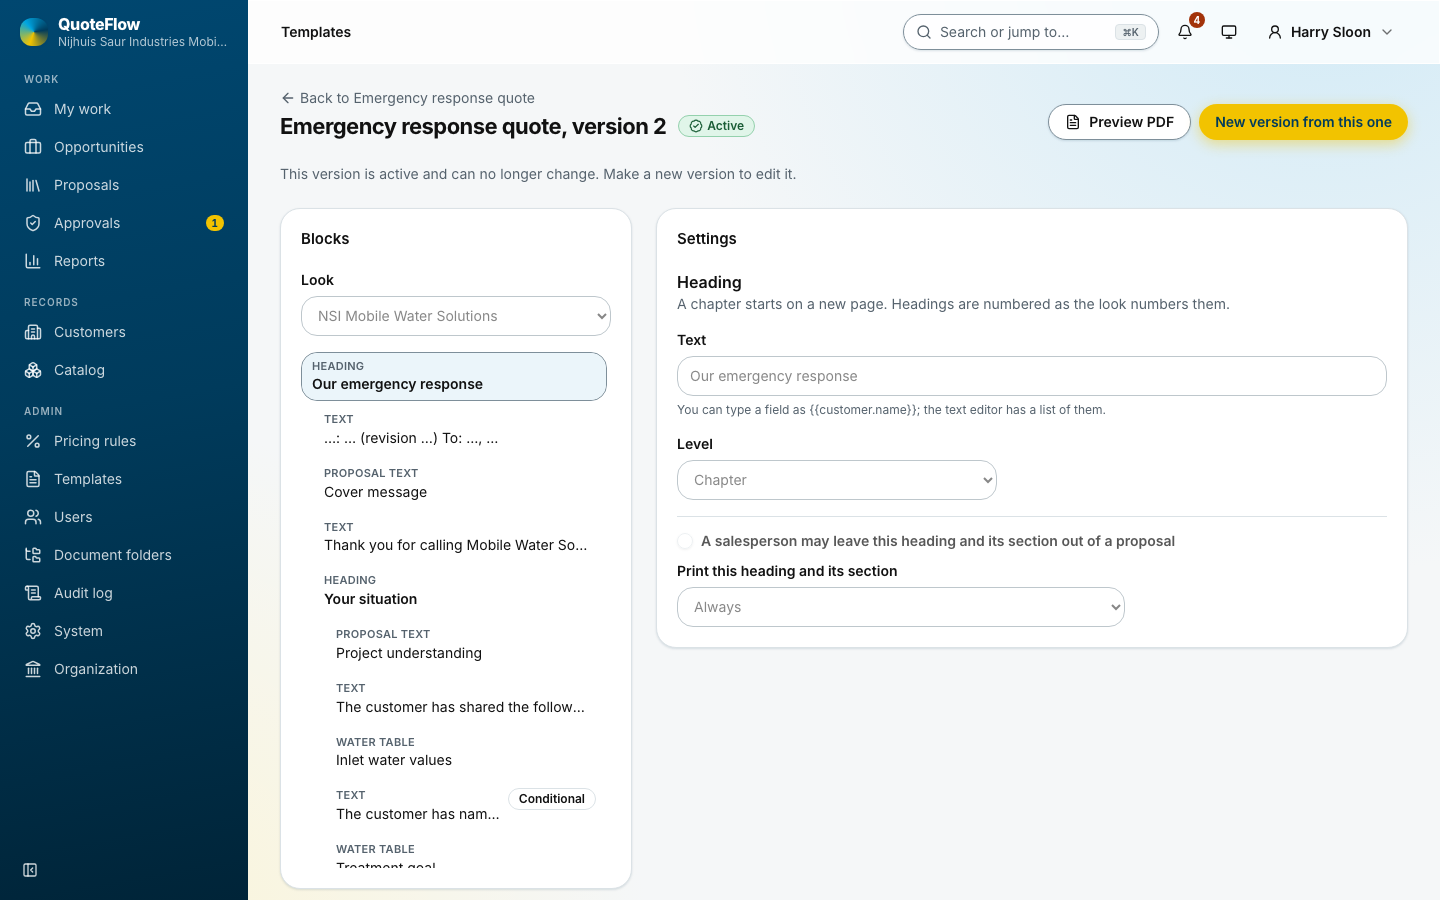
Task: Open Pricing rules page
Action: [x=124, y=441]
